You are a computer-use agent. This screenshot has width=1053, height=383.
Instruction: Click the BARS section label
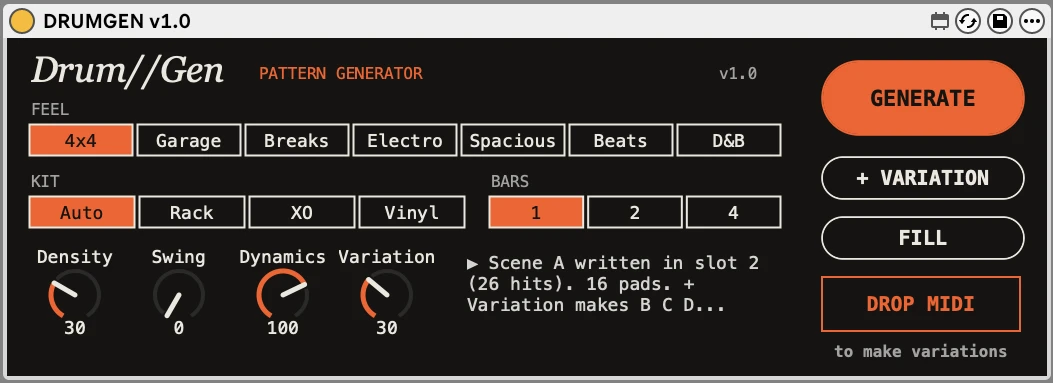pyautogui.click(x=510, y=181)
